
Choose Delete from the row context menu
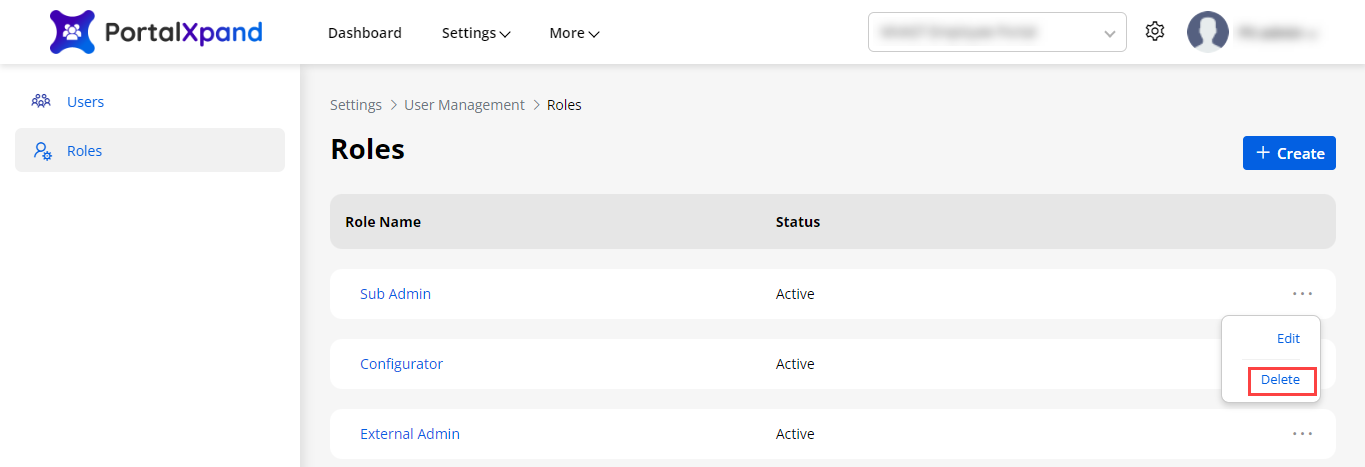coord(1280,380)
